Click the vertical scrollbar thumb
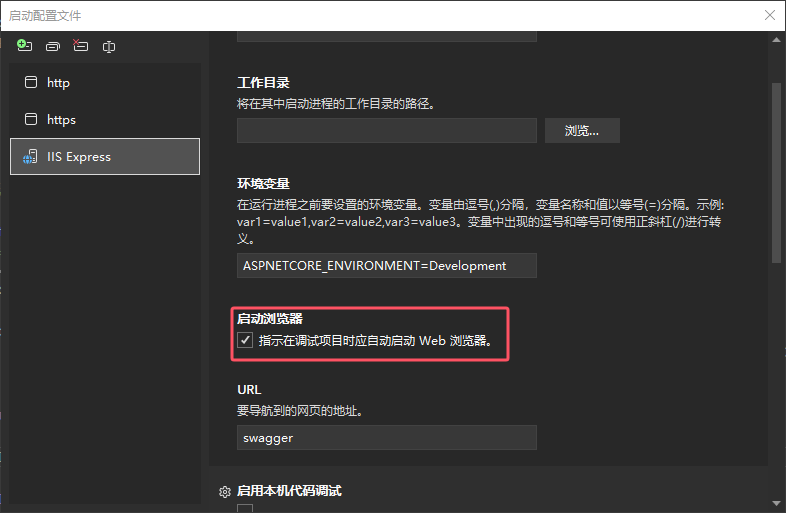This screenshot has width=786, height=513. [x=776, y=173]
